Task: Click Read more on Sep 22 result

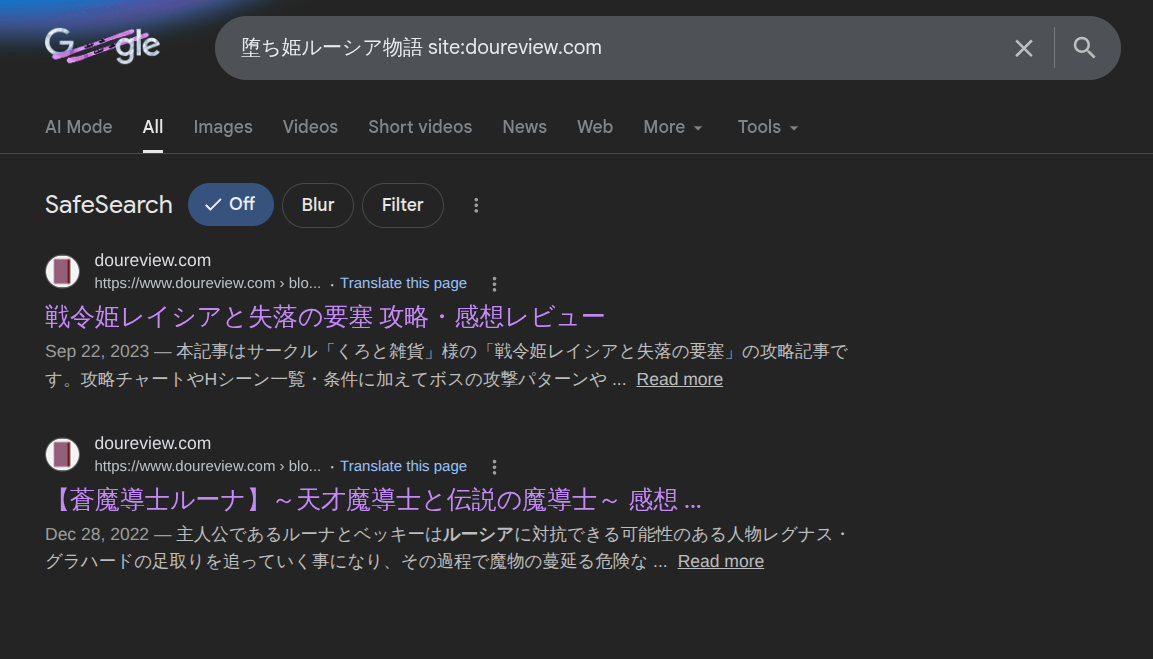Action: [x=679, y=380]
